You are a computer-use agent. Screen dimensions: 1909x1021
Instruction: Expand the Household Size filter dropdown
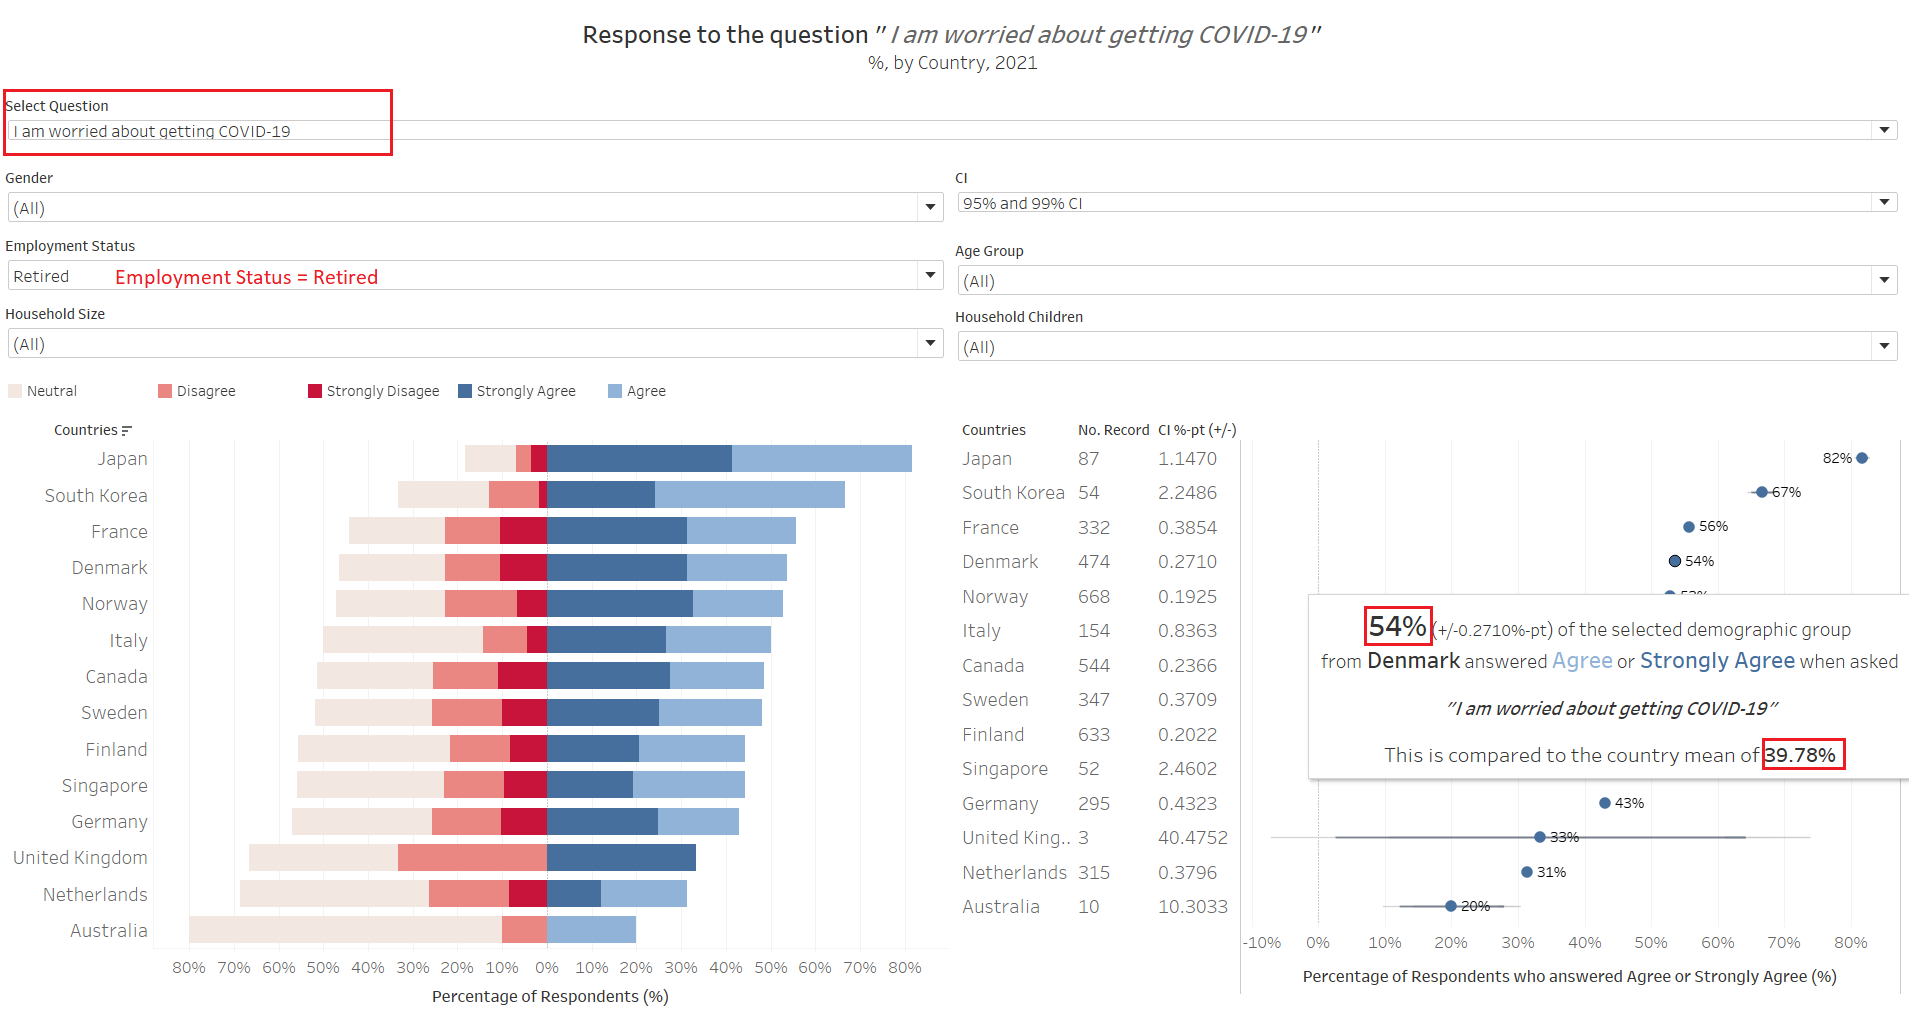click(930, 343)
